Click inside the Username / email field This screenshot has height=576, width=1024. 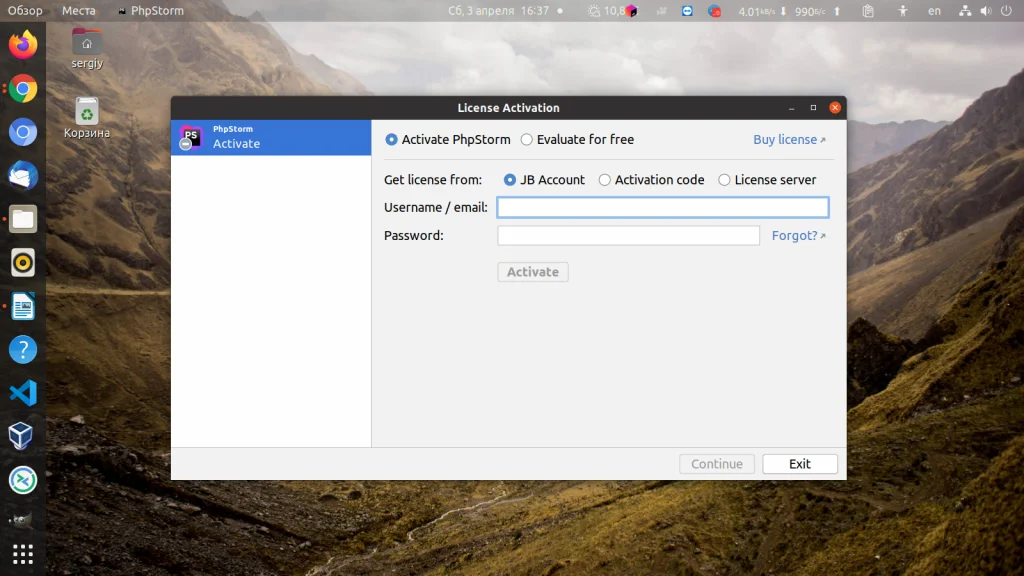click(662, 207)
